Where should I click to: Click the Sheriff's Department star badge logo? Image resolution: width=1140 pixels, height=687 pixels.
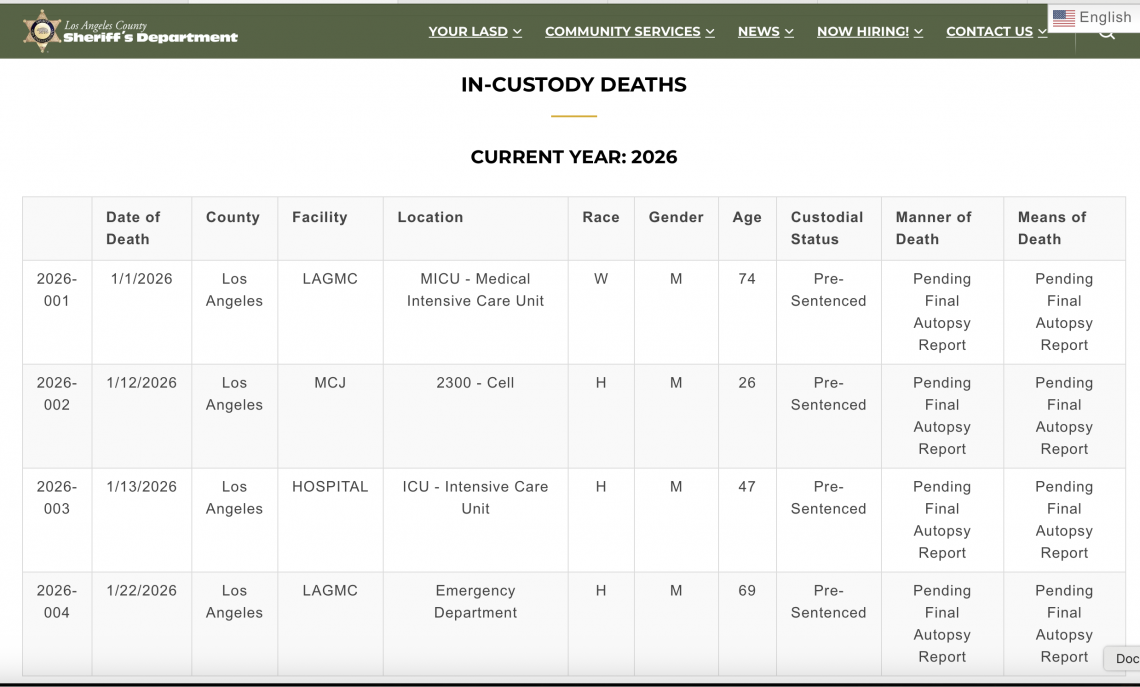coord(42,31)
